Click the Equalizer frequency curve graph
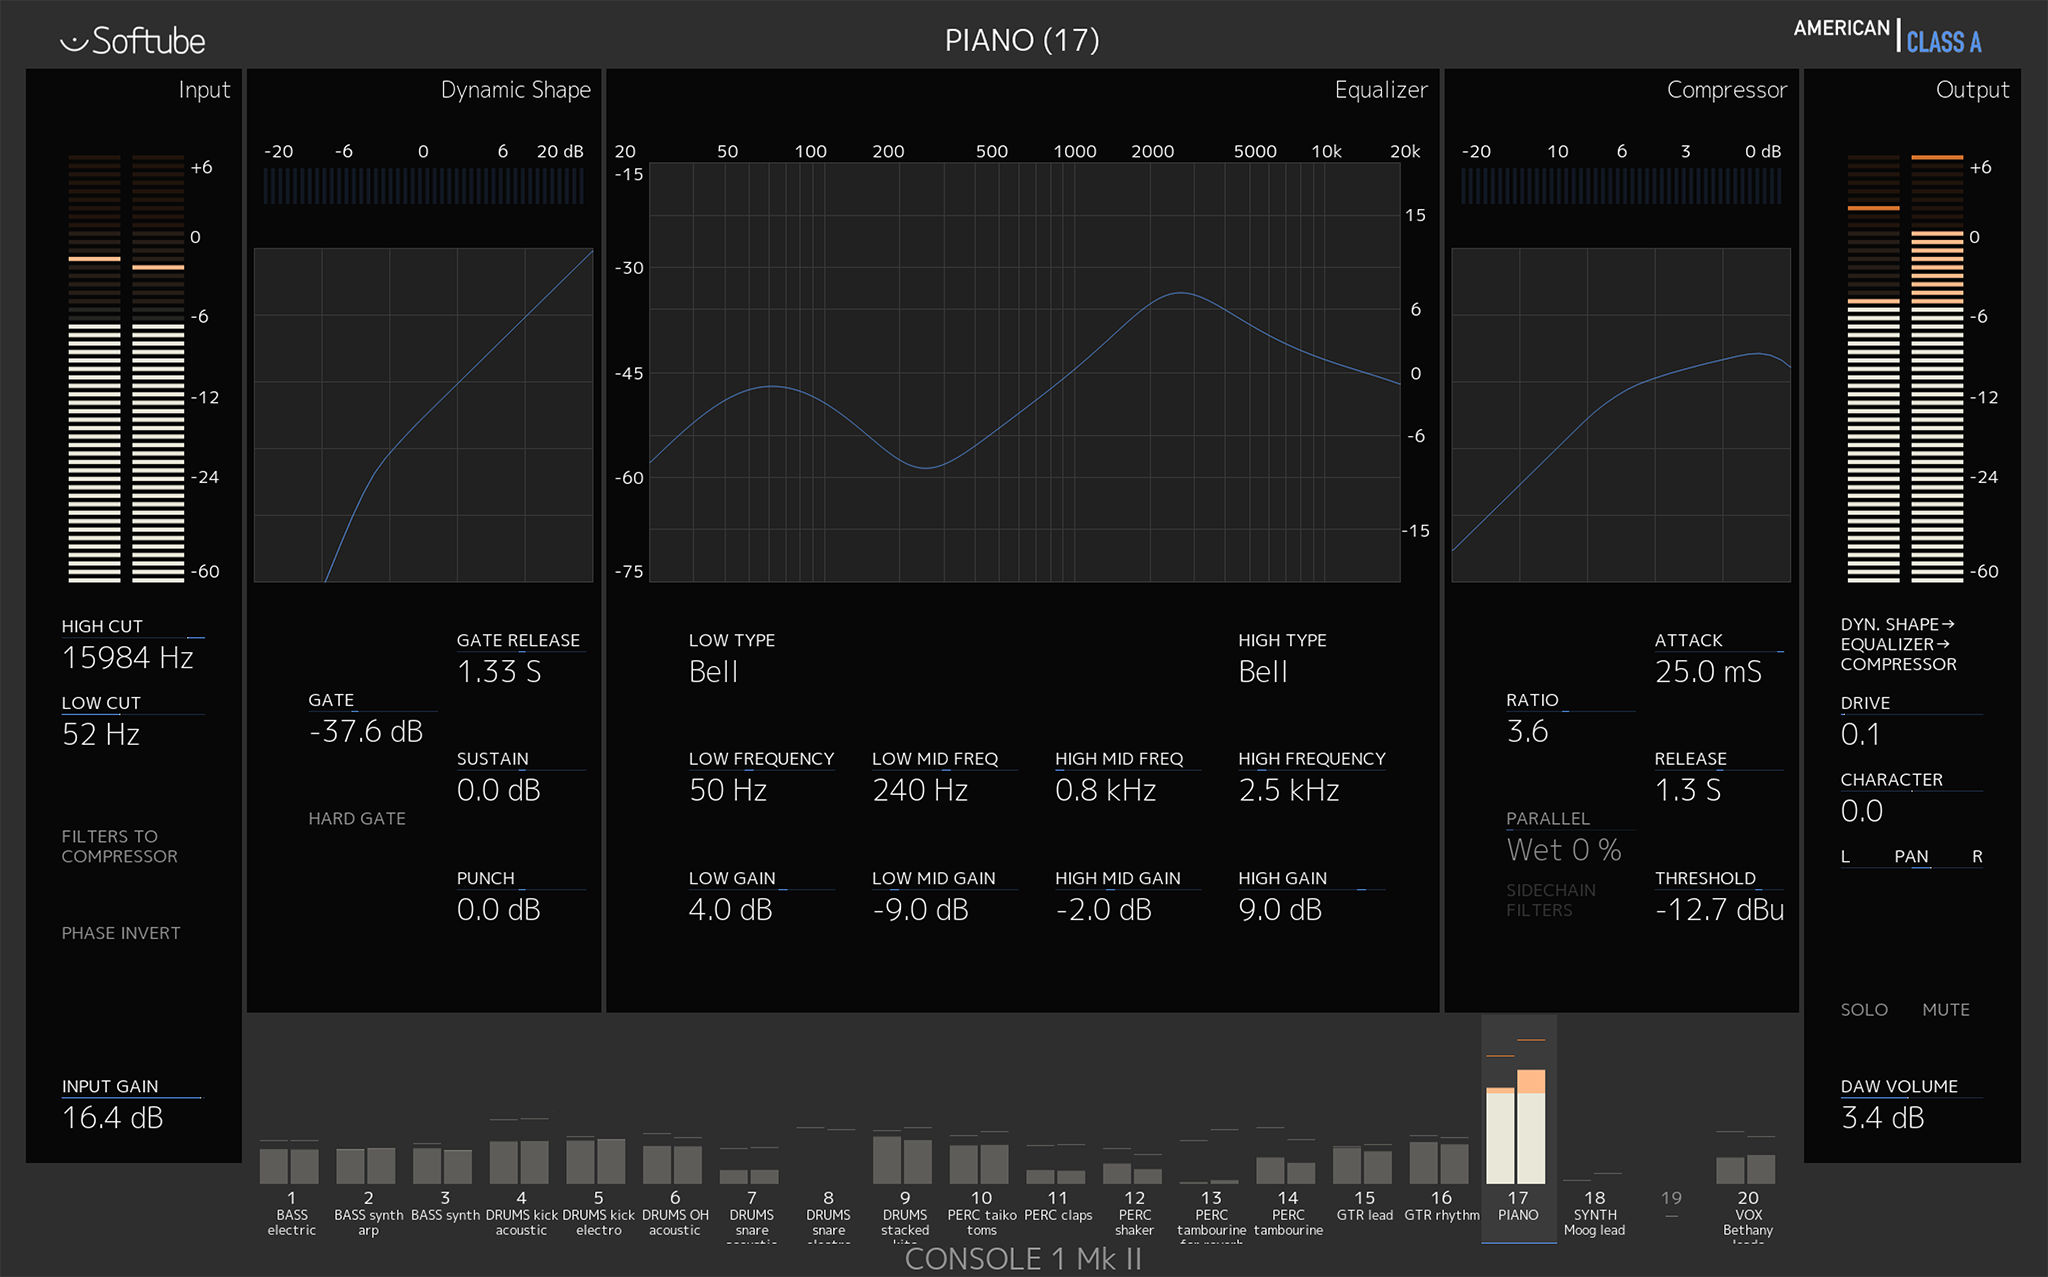Viewport: 2048px width, 1277px height. (1025, 372)
